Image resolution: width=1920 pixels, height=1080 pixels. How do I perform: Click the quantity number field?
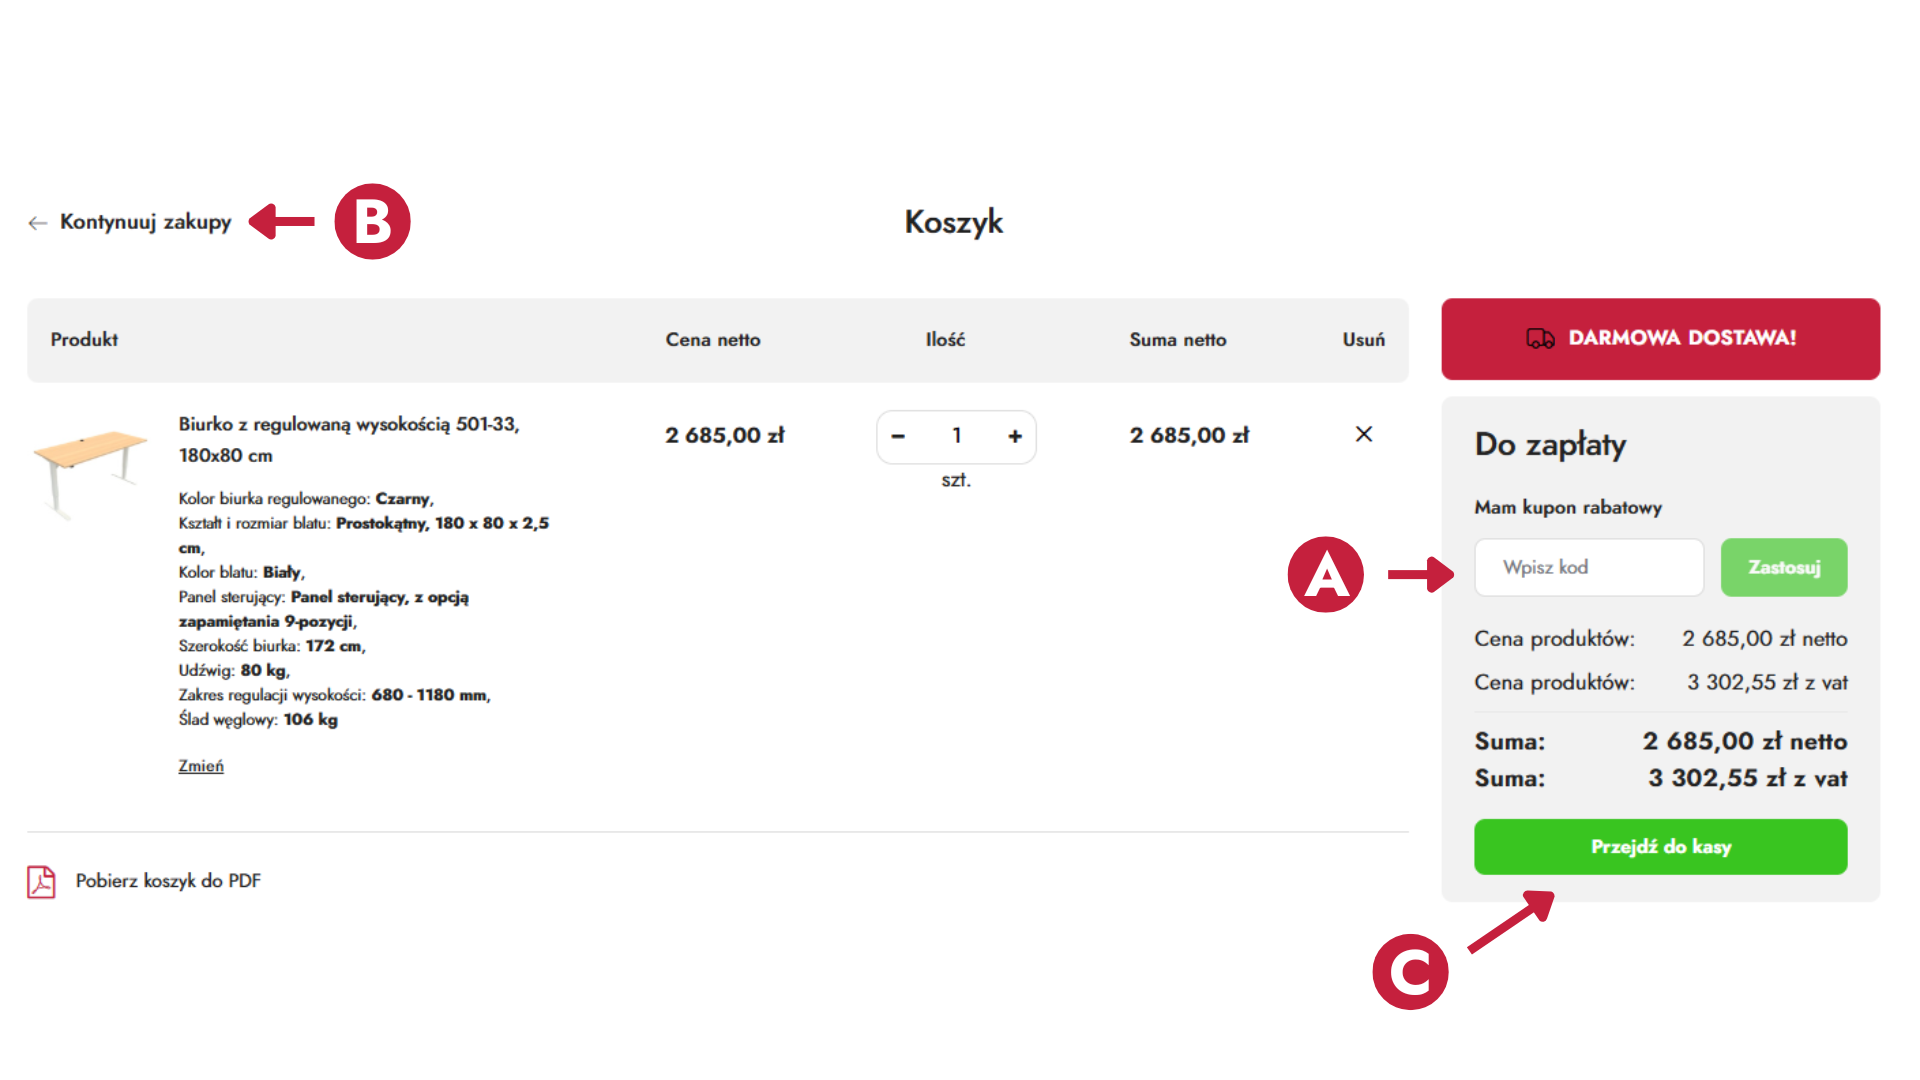coord(957,436)
